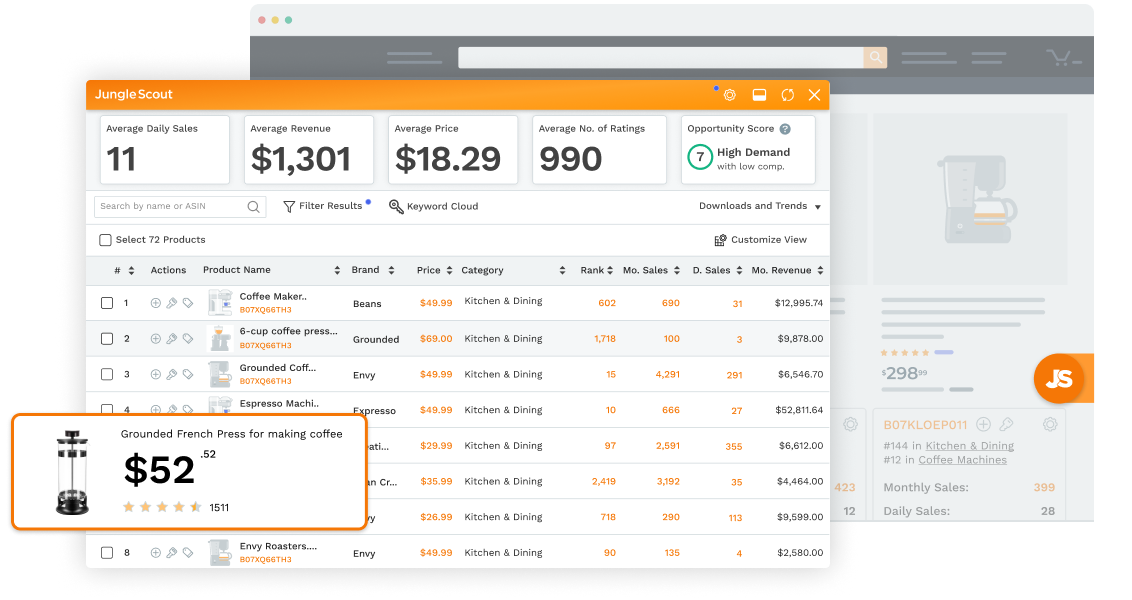This screenshot has width=1132, height=600.
Task: Open Keyword Cloud
Action: (x=434, y=206)
